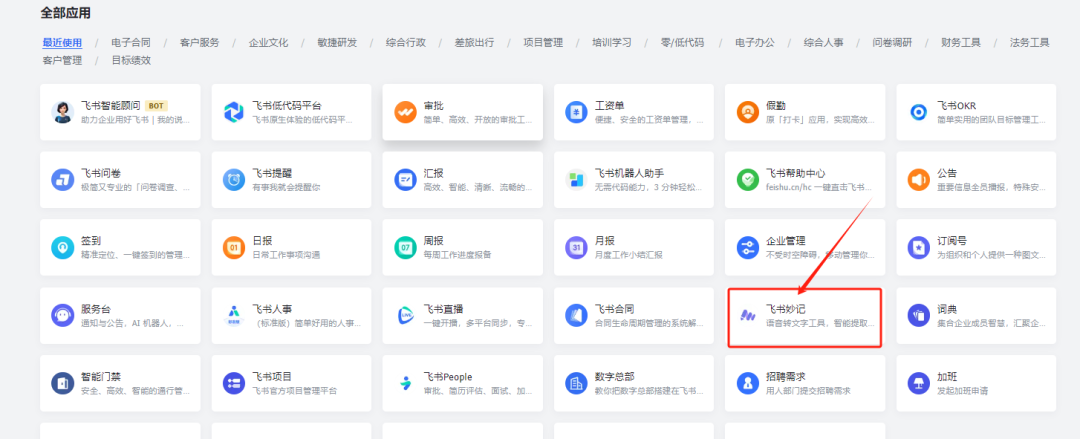
Task: Click the 日报 daily report icon
Action: pyautogui.click(x=234, y=247)
